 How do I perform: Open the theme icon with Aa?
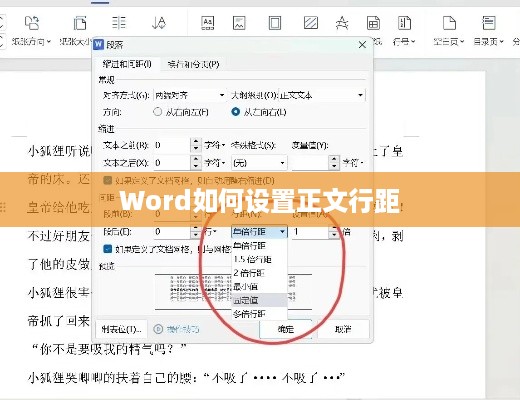point(207,23)
